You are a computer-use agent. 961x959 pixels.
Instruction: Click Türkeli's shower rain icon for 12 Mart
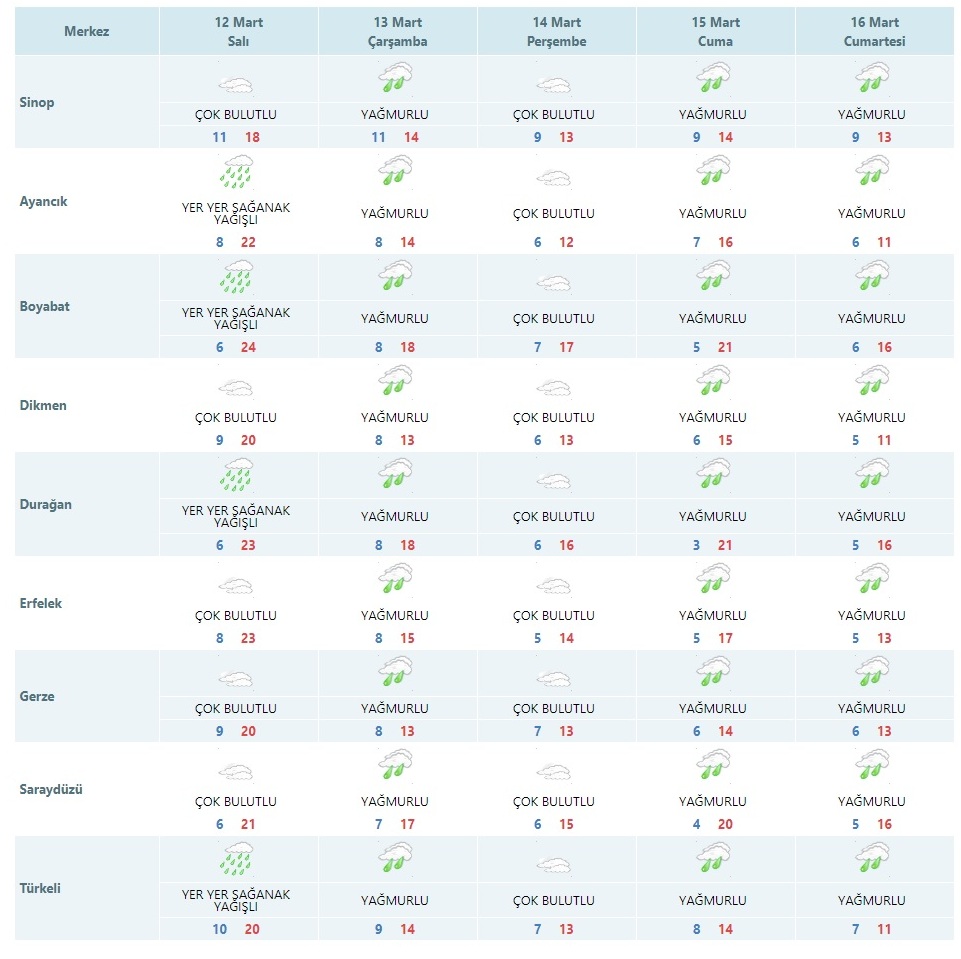236,859
